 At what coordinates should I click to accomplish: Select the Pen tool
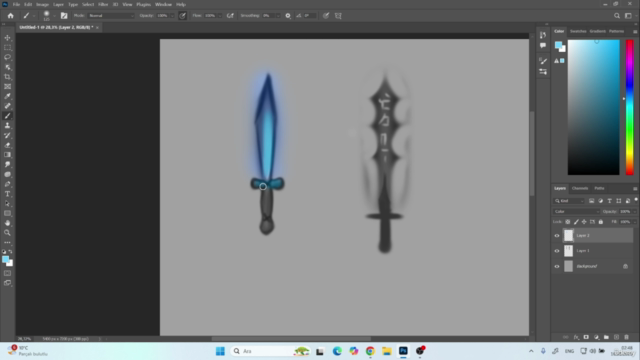coord(7,184)
